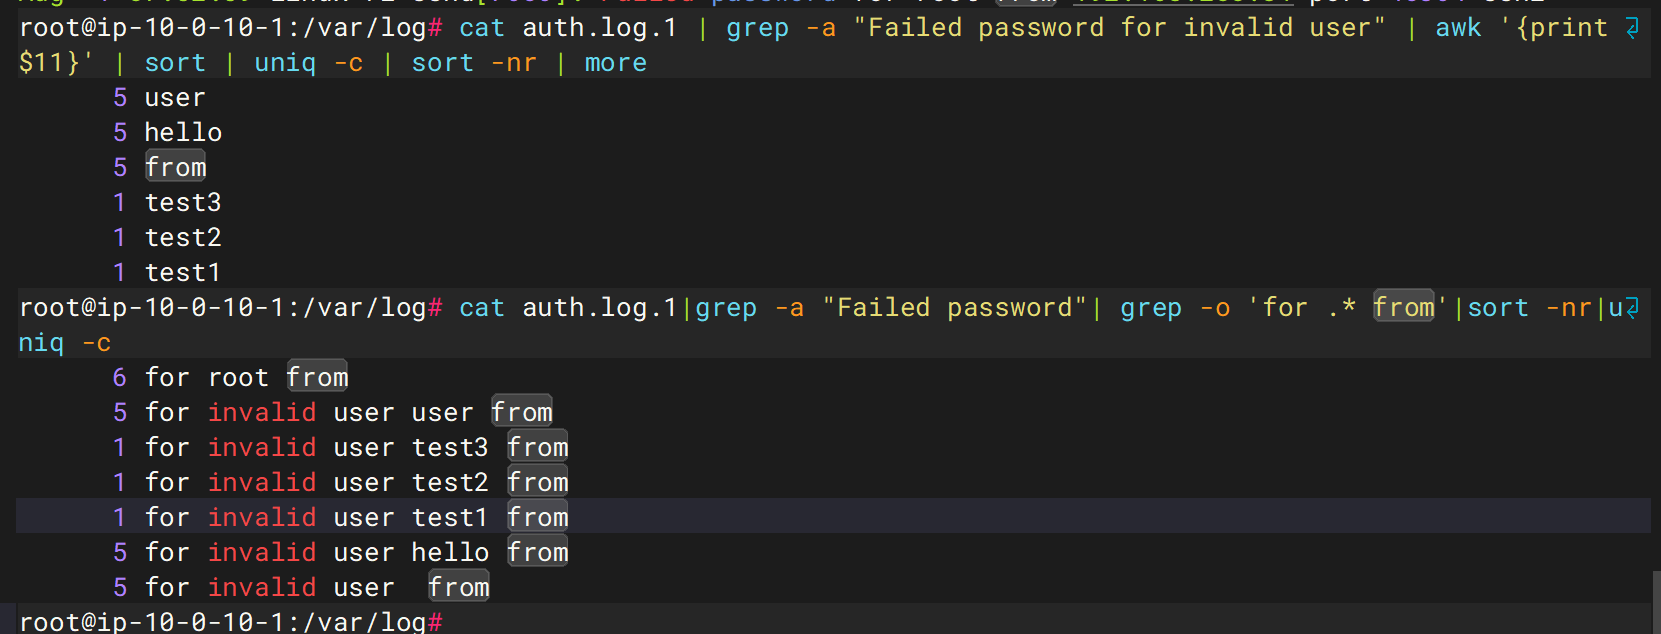This screenshot has height=634, width=1661.
Task: Click highlighted "from" inside the grep -o pattern
Action: (1403, 307)
